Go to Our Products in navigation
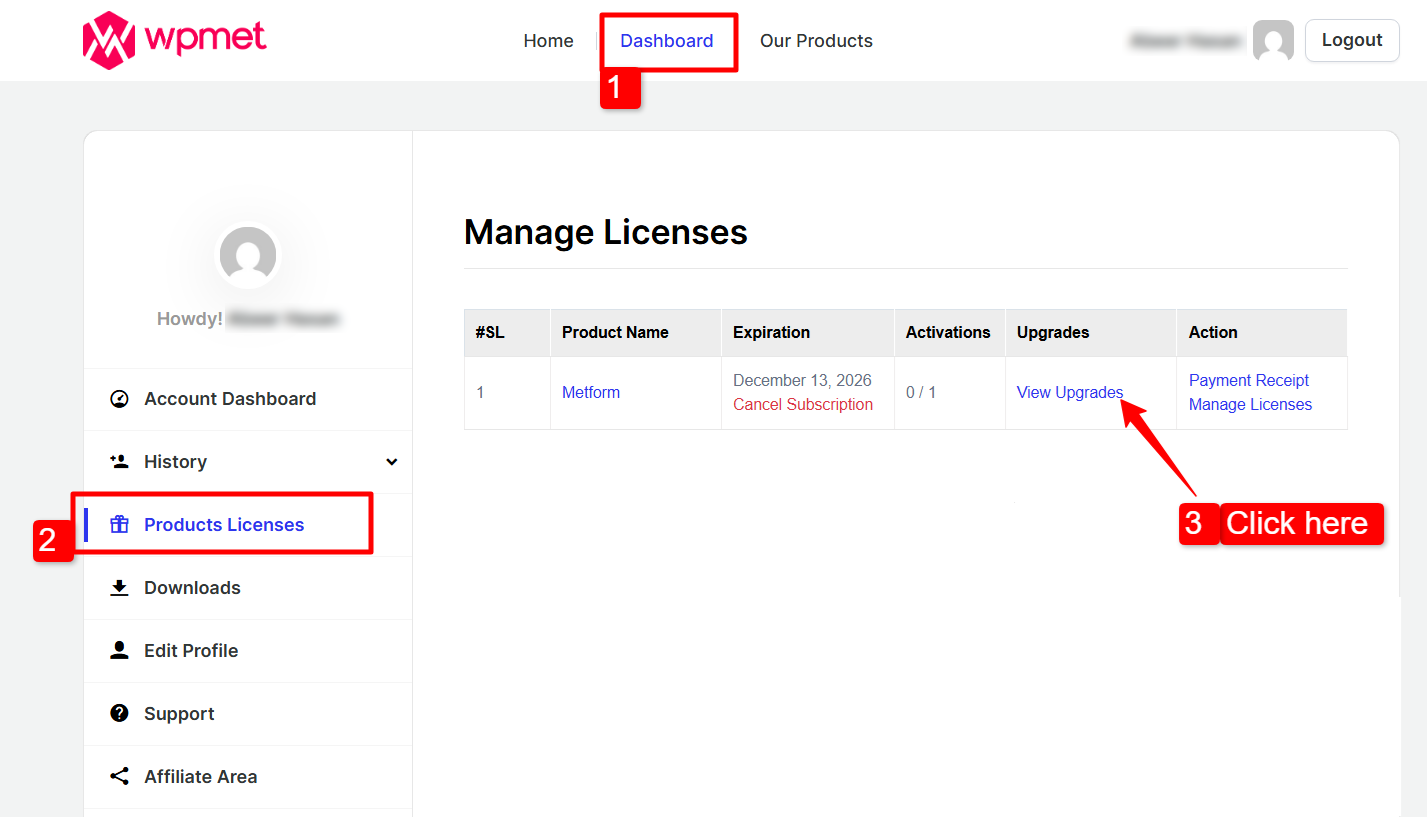The image size is (1427, 817). [816, 41]
